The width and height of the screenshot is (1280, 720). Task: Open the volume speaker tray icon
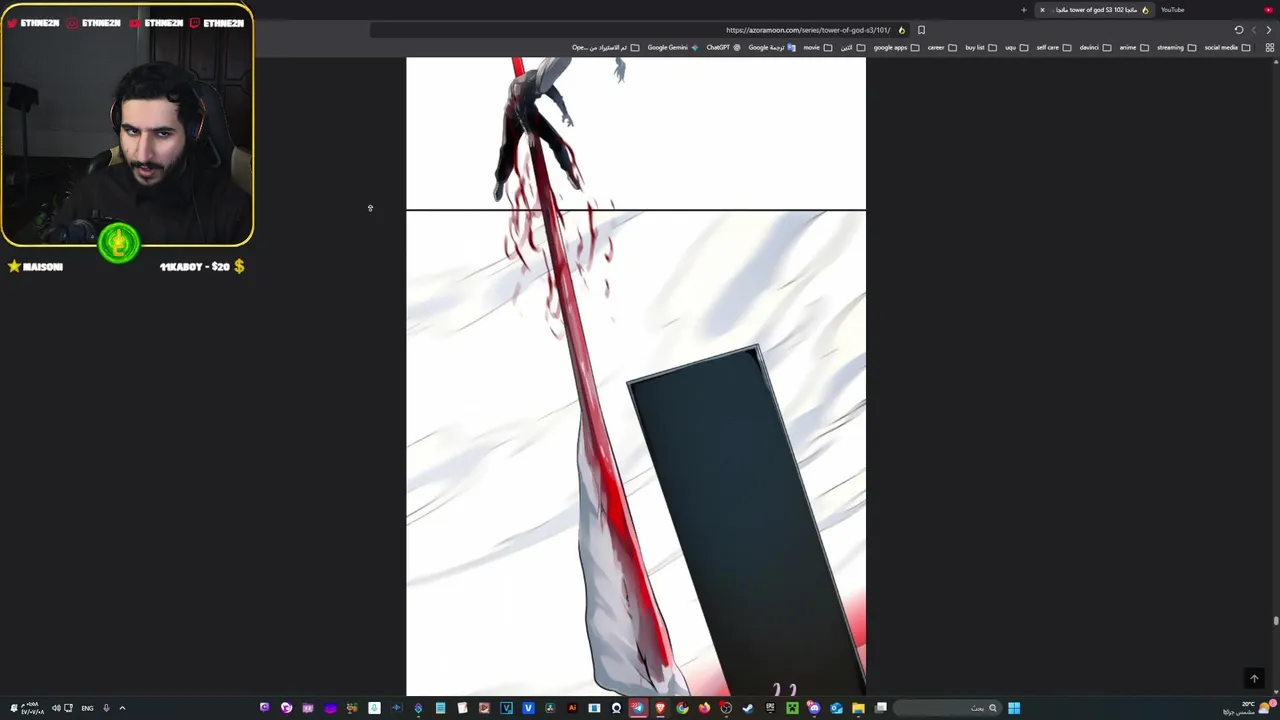(56, 708)
